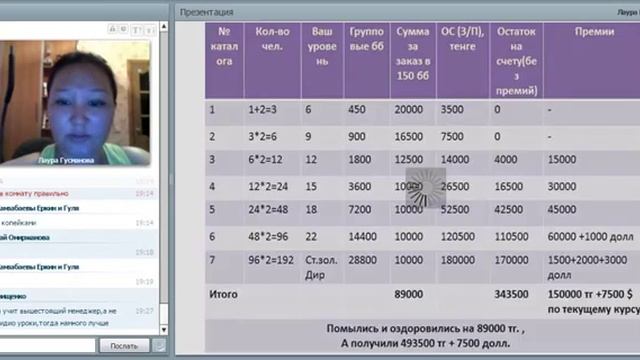Click the level cell Ст.зол. Дир
Screen dimensions: 640x360
click(x=321, y=267)
